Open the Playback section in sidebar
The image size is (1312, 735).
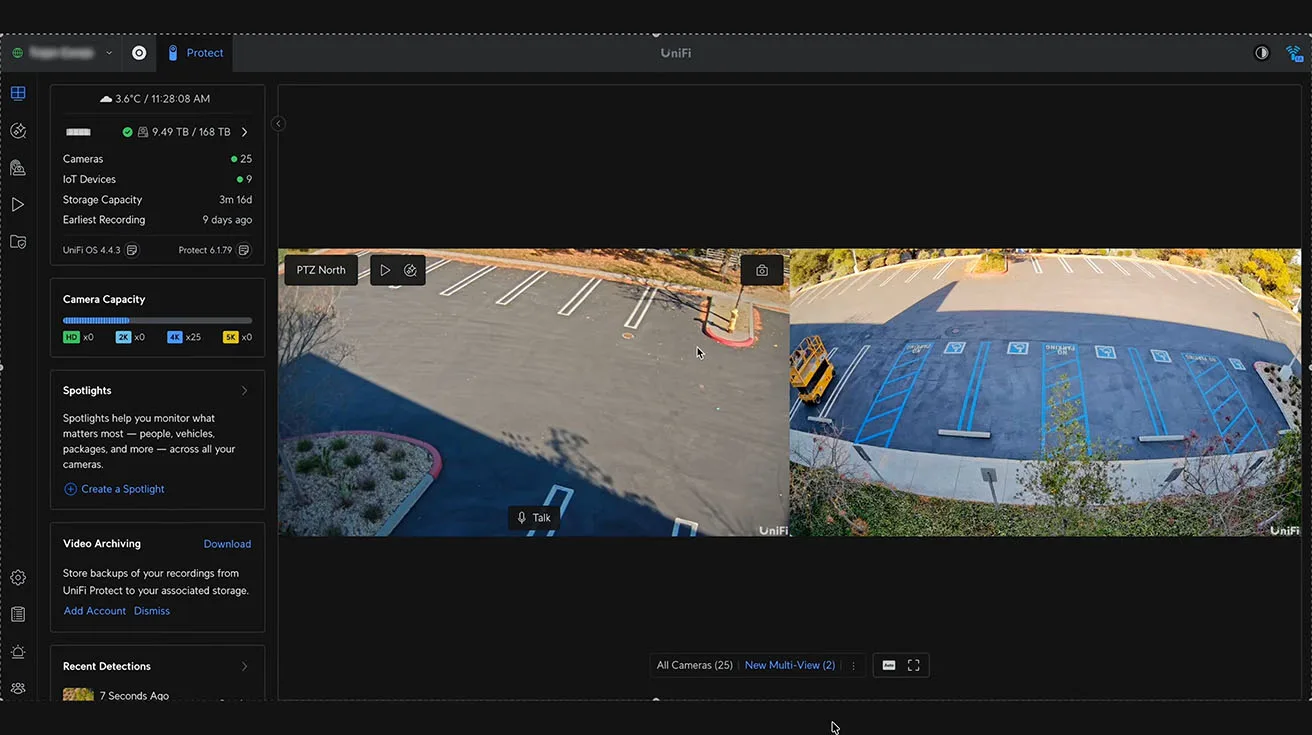tap(18, 205)
